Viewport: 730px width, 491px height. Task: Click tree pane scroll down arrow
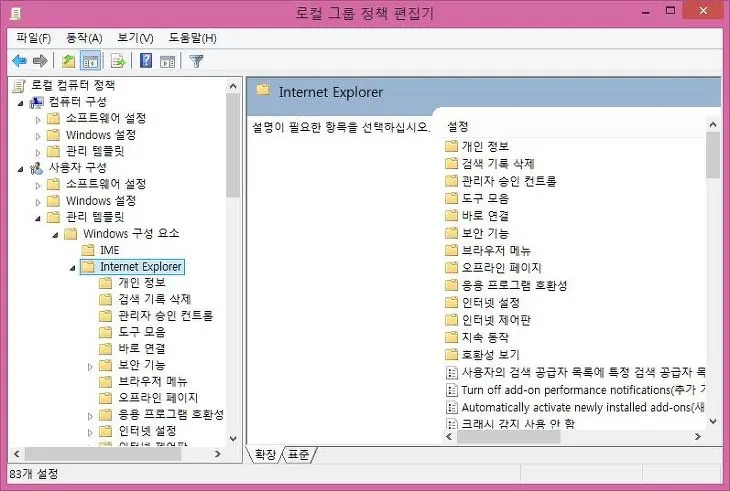click(233, 438)
